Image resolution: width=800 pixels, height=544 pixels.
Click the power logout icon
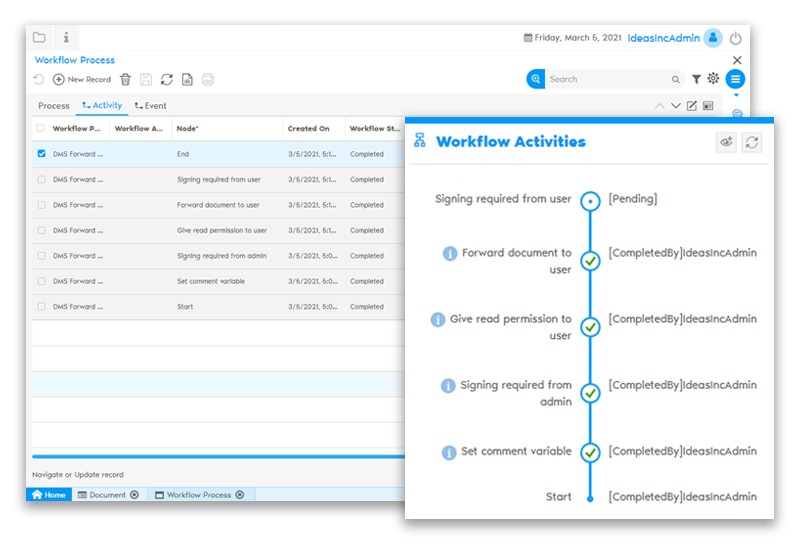click(736, 38)
